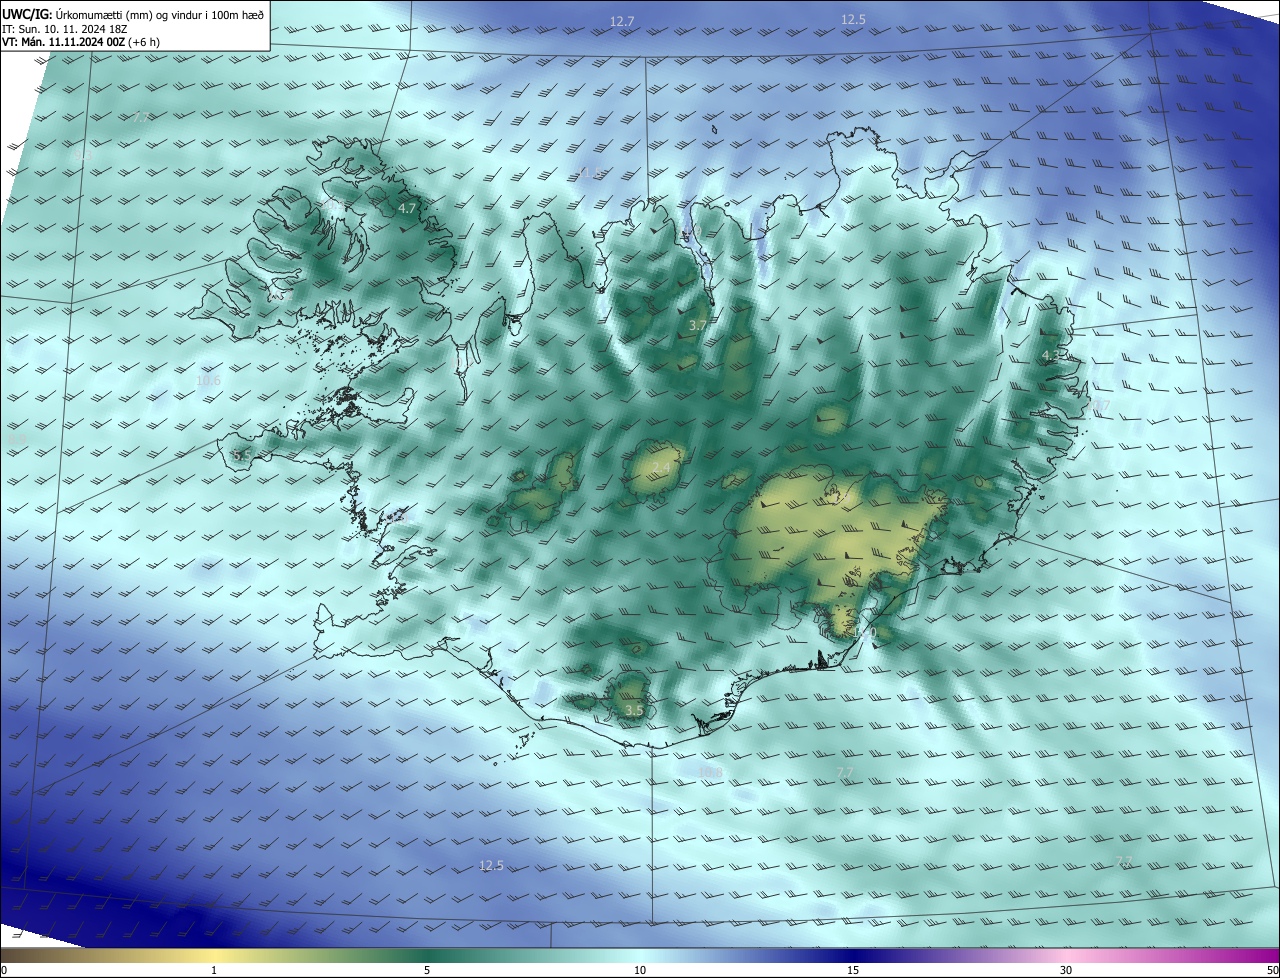Image resolution: width=1280 pixels, height=978 pixels.
Task: Click the 4.7 value over the Westfjords
Action: [406, 209]
